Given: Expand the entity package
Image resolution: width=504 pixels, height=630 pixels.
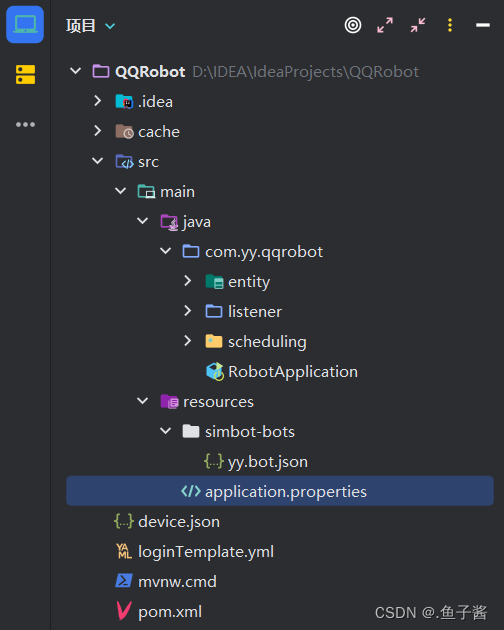Looking at the screenshot, I should (x=188, y=281).
